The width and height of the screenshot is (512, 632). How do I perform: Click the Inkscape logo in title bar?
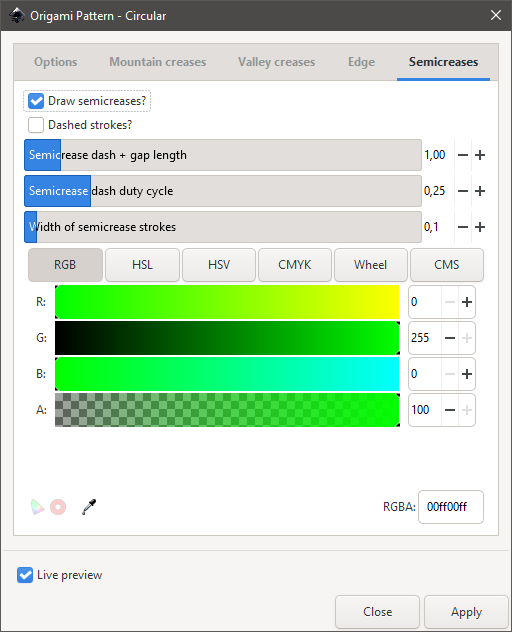17,15
